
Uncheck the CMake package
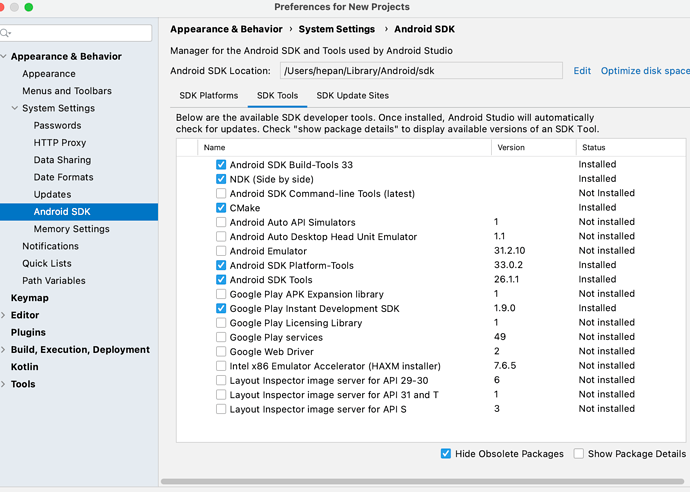tap(221, 208)
